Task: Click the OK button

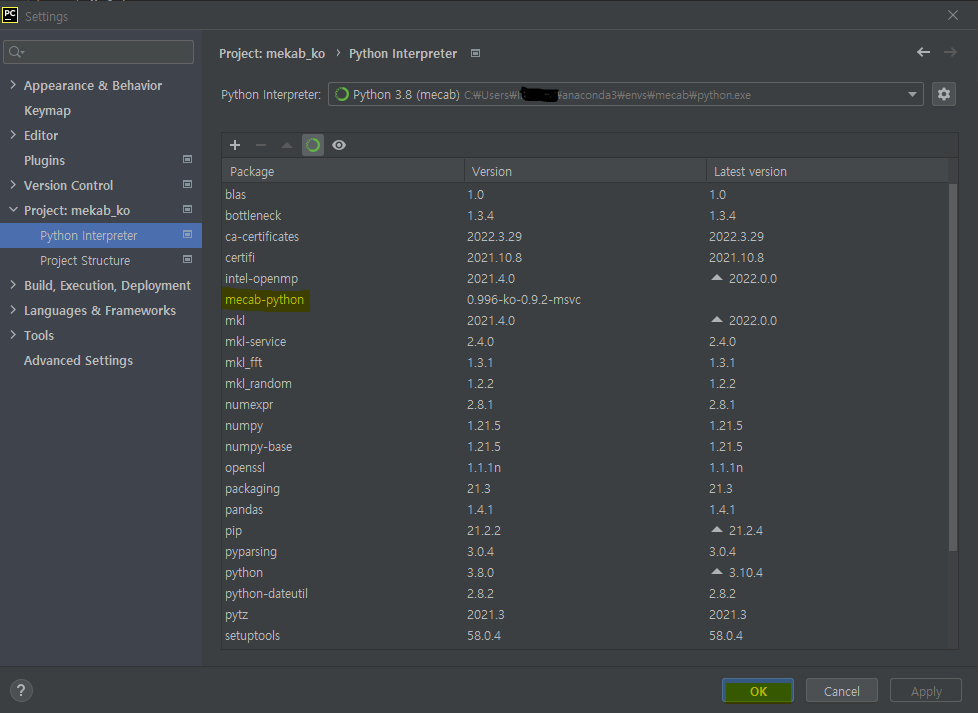Action: click(x=758, y=691)
